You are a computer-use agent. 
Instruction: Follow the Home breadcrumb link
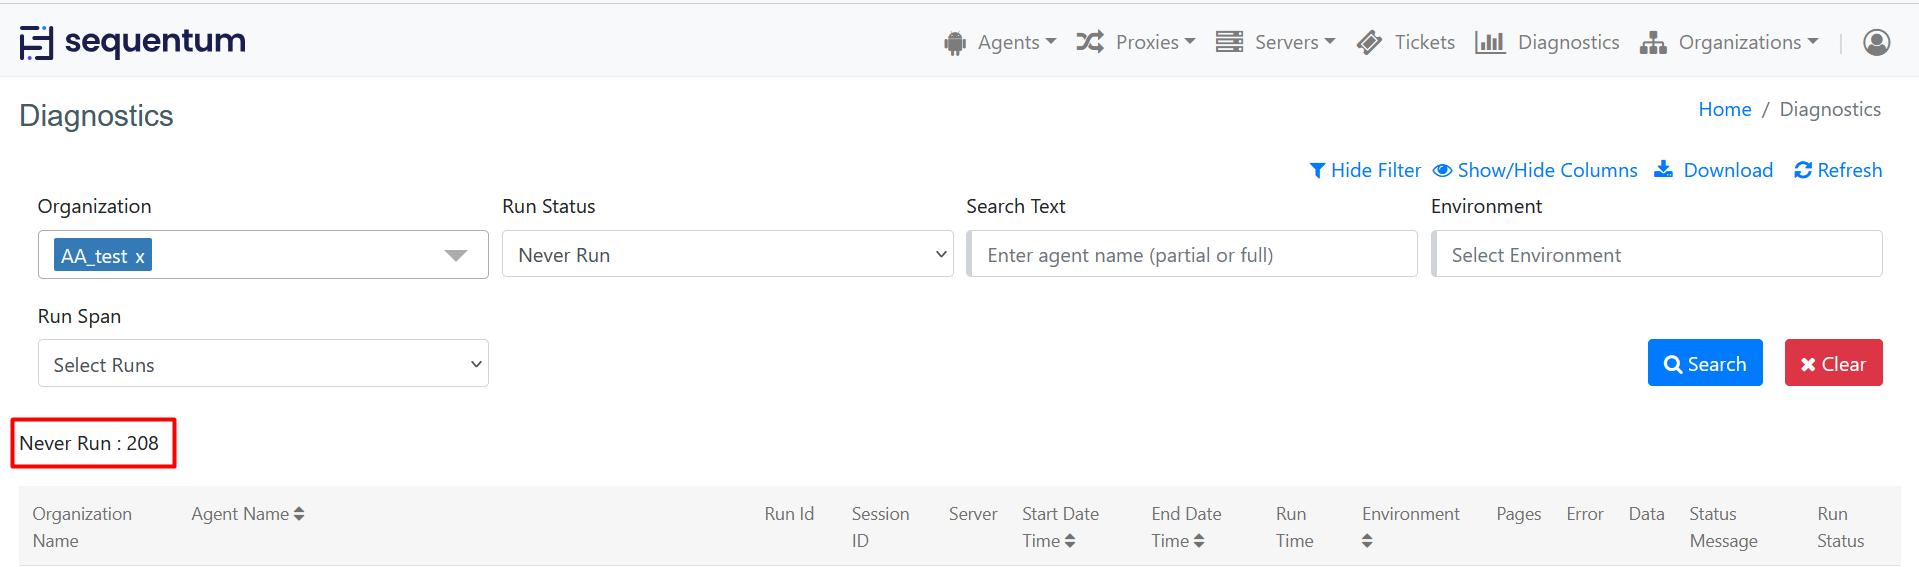point(1724,110)
